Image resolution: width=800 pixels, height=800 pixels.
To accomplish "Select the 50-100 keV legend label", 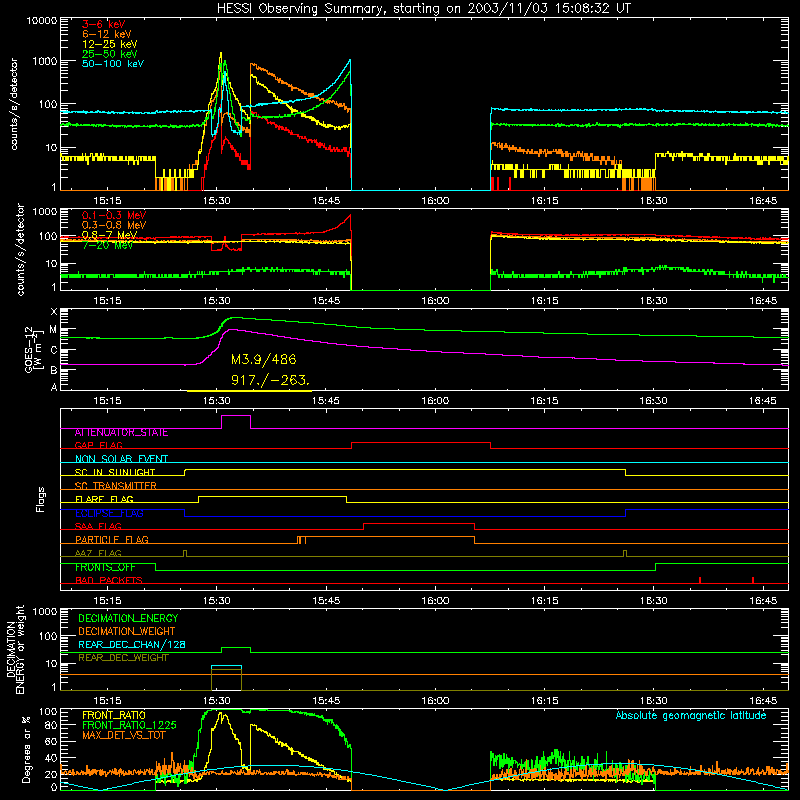I will 113,64.
